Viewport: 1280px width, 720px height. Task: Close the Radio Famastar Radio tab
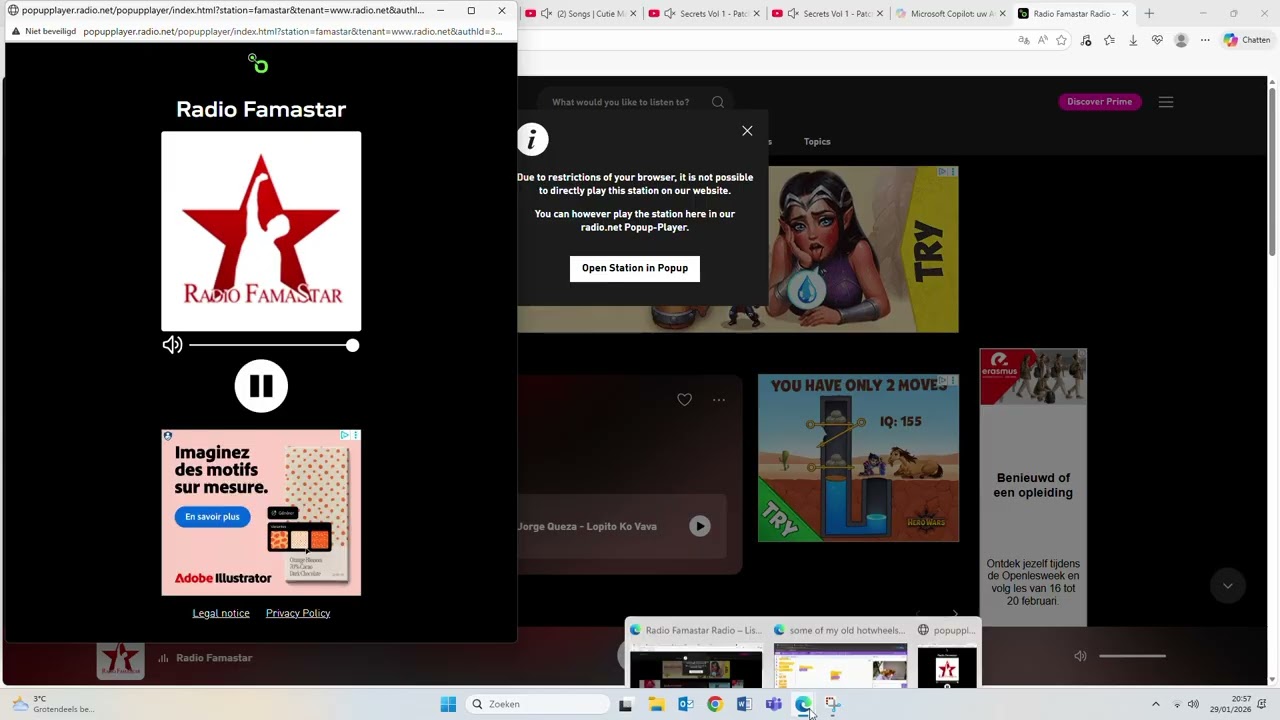1125,14
